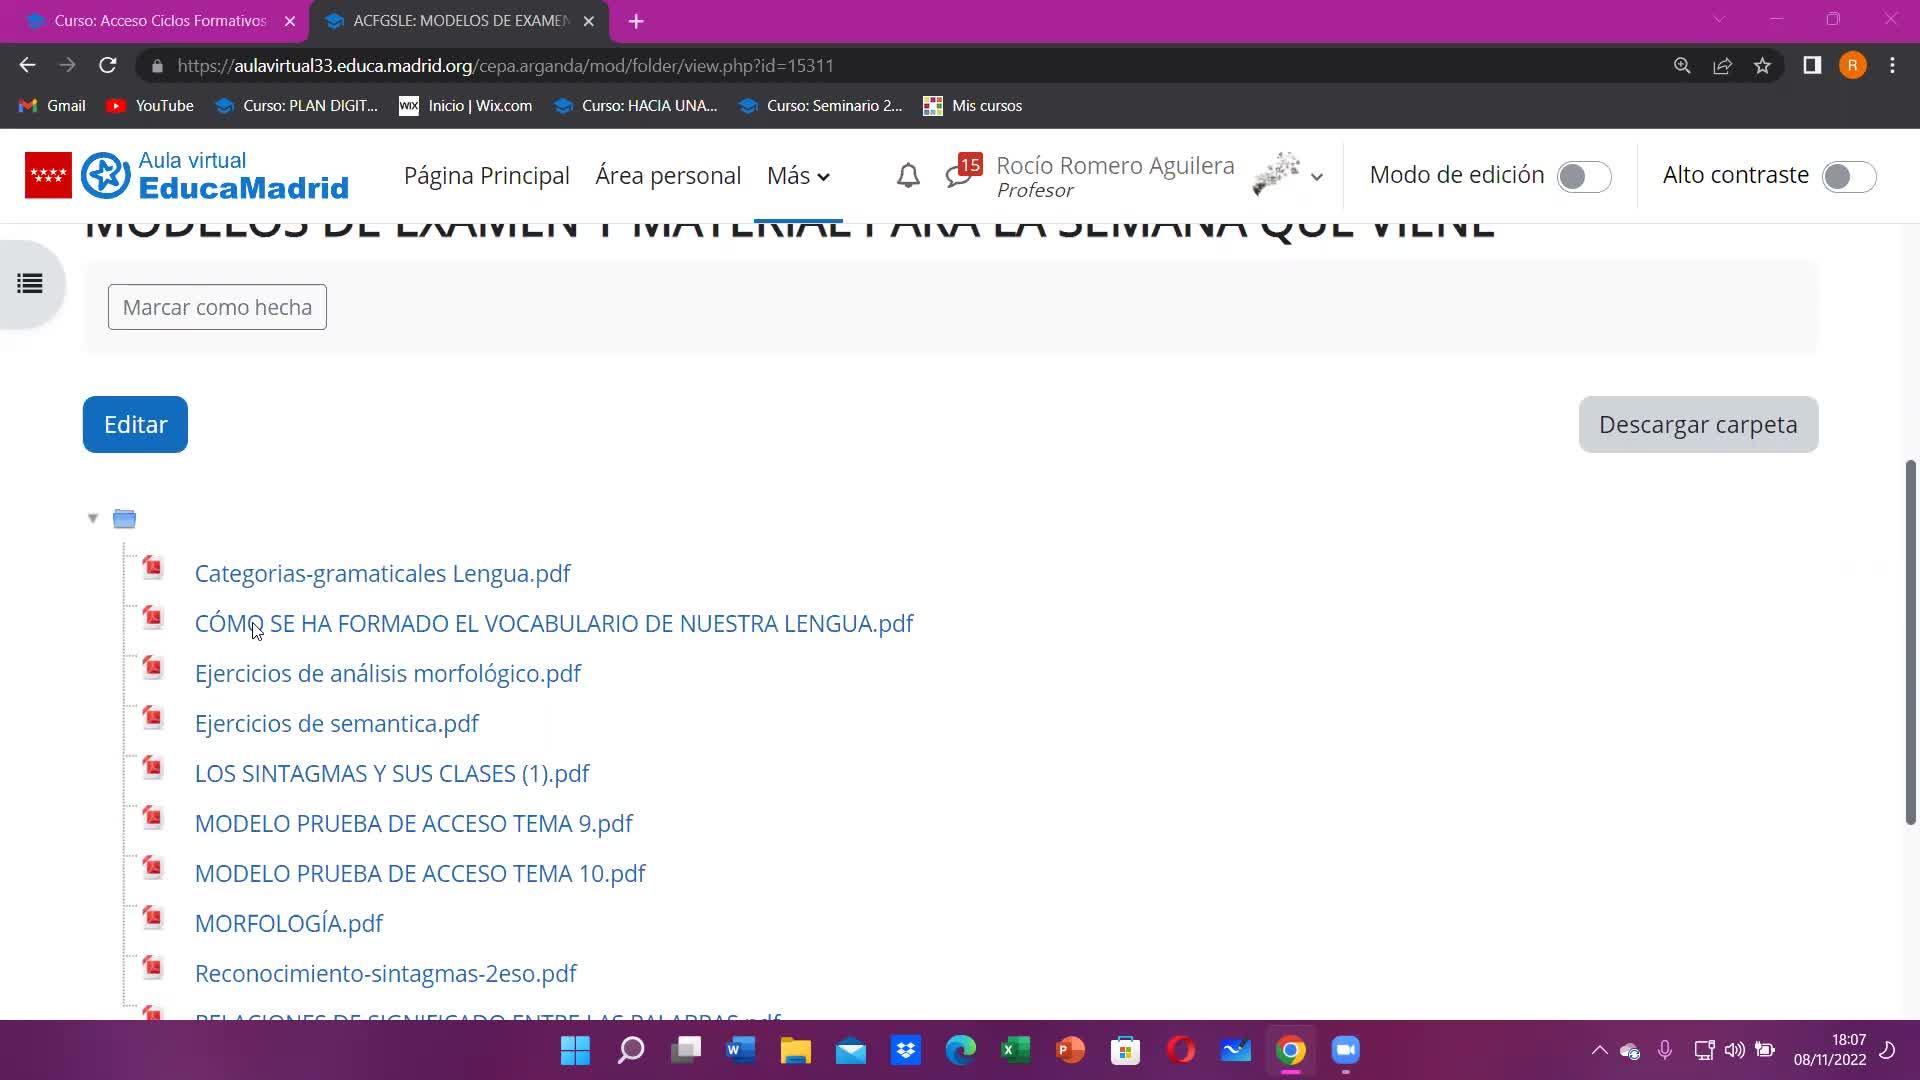1920x1080 pixels.
Task: Open messages icon with 15 badge
Action: (959, 175)
